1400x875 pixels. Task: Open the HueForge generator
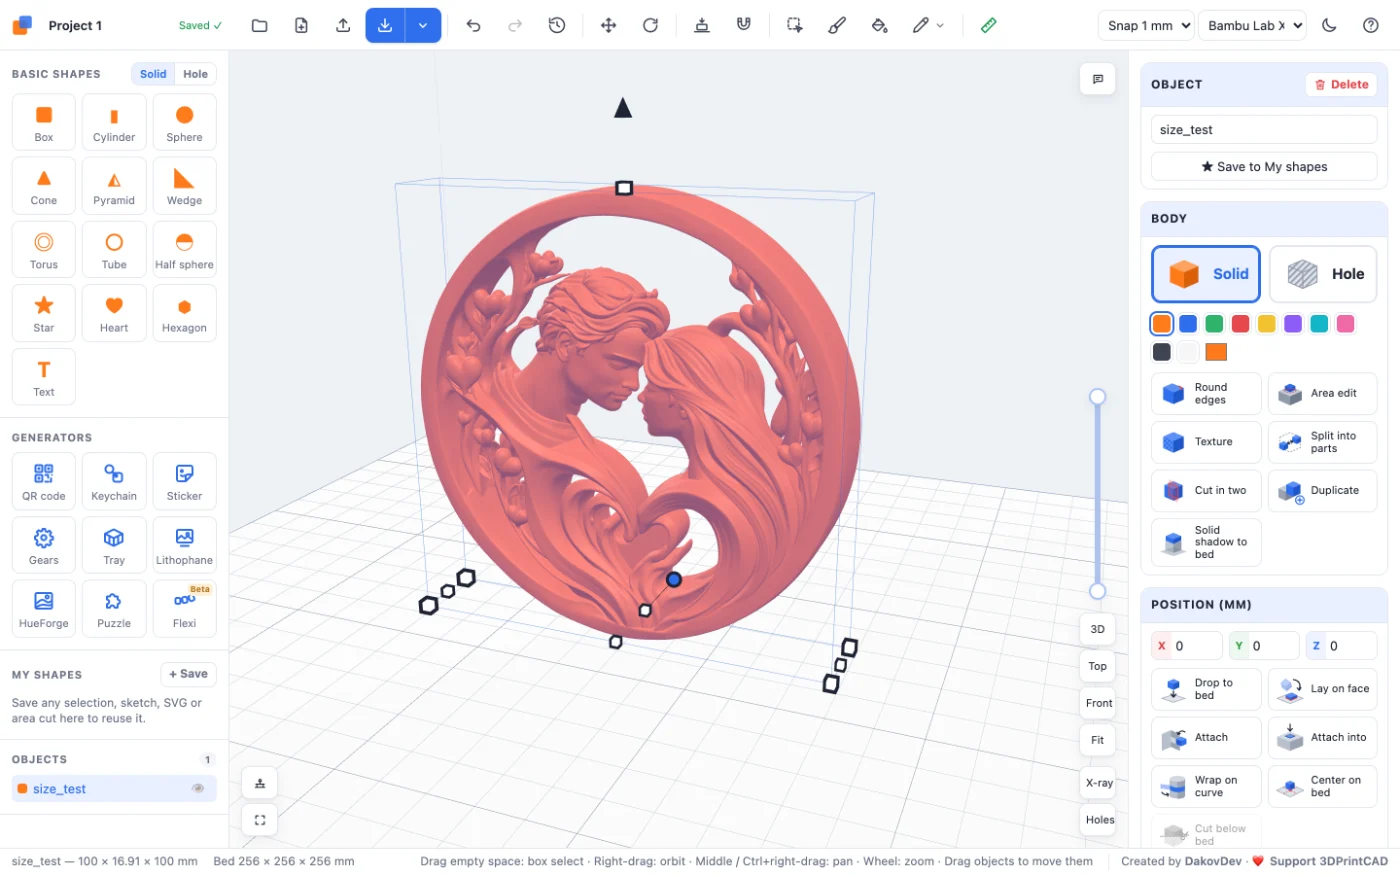tap(44, 608)
